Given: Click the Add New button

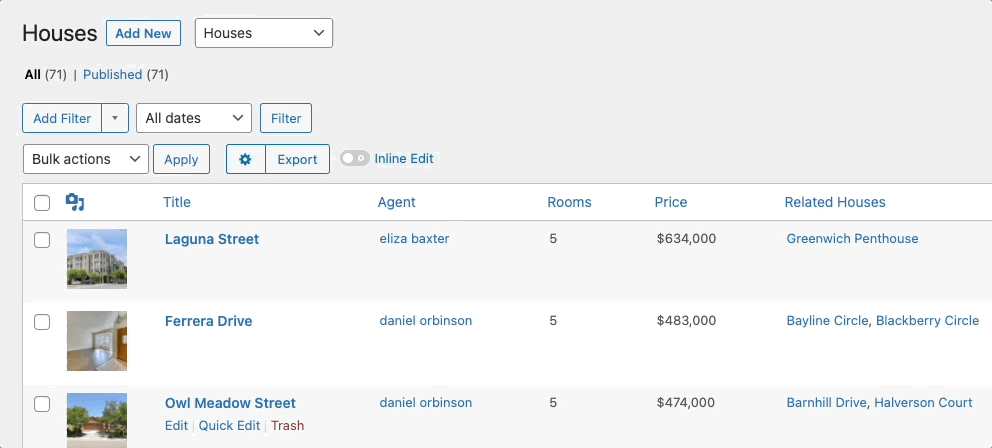Looking at the screenshot, I should (x=143, y=33).
